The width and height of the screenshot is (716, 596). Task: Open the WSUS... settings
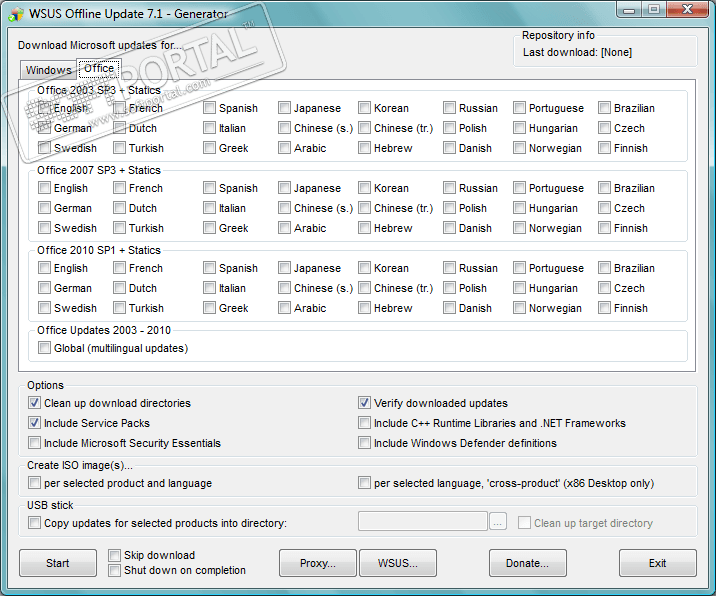click(398, 563)
